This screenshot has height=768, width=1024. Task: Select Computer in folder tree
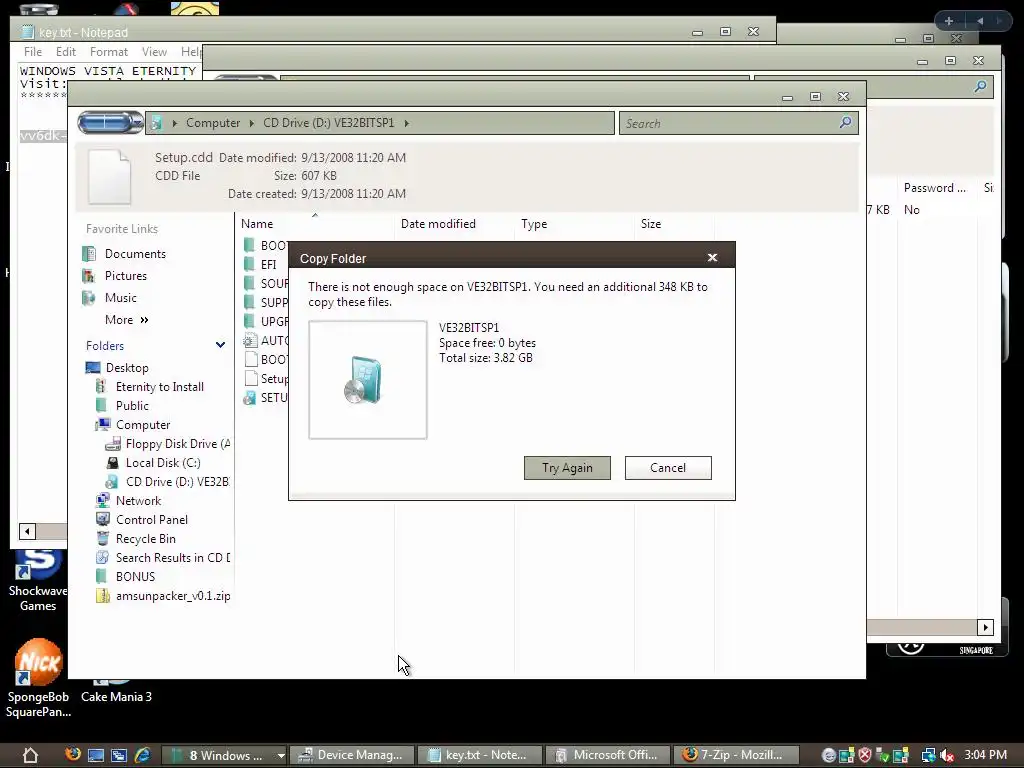143,424
